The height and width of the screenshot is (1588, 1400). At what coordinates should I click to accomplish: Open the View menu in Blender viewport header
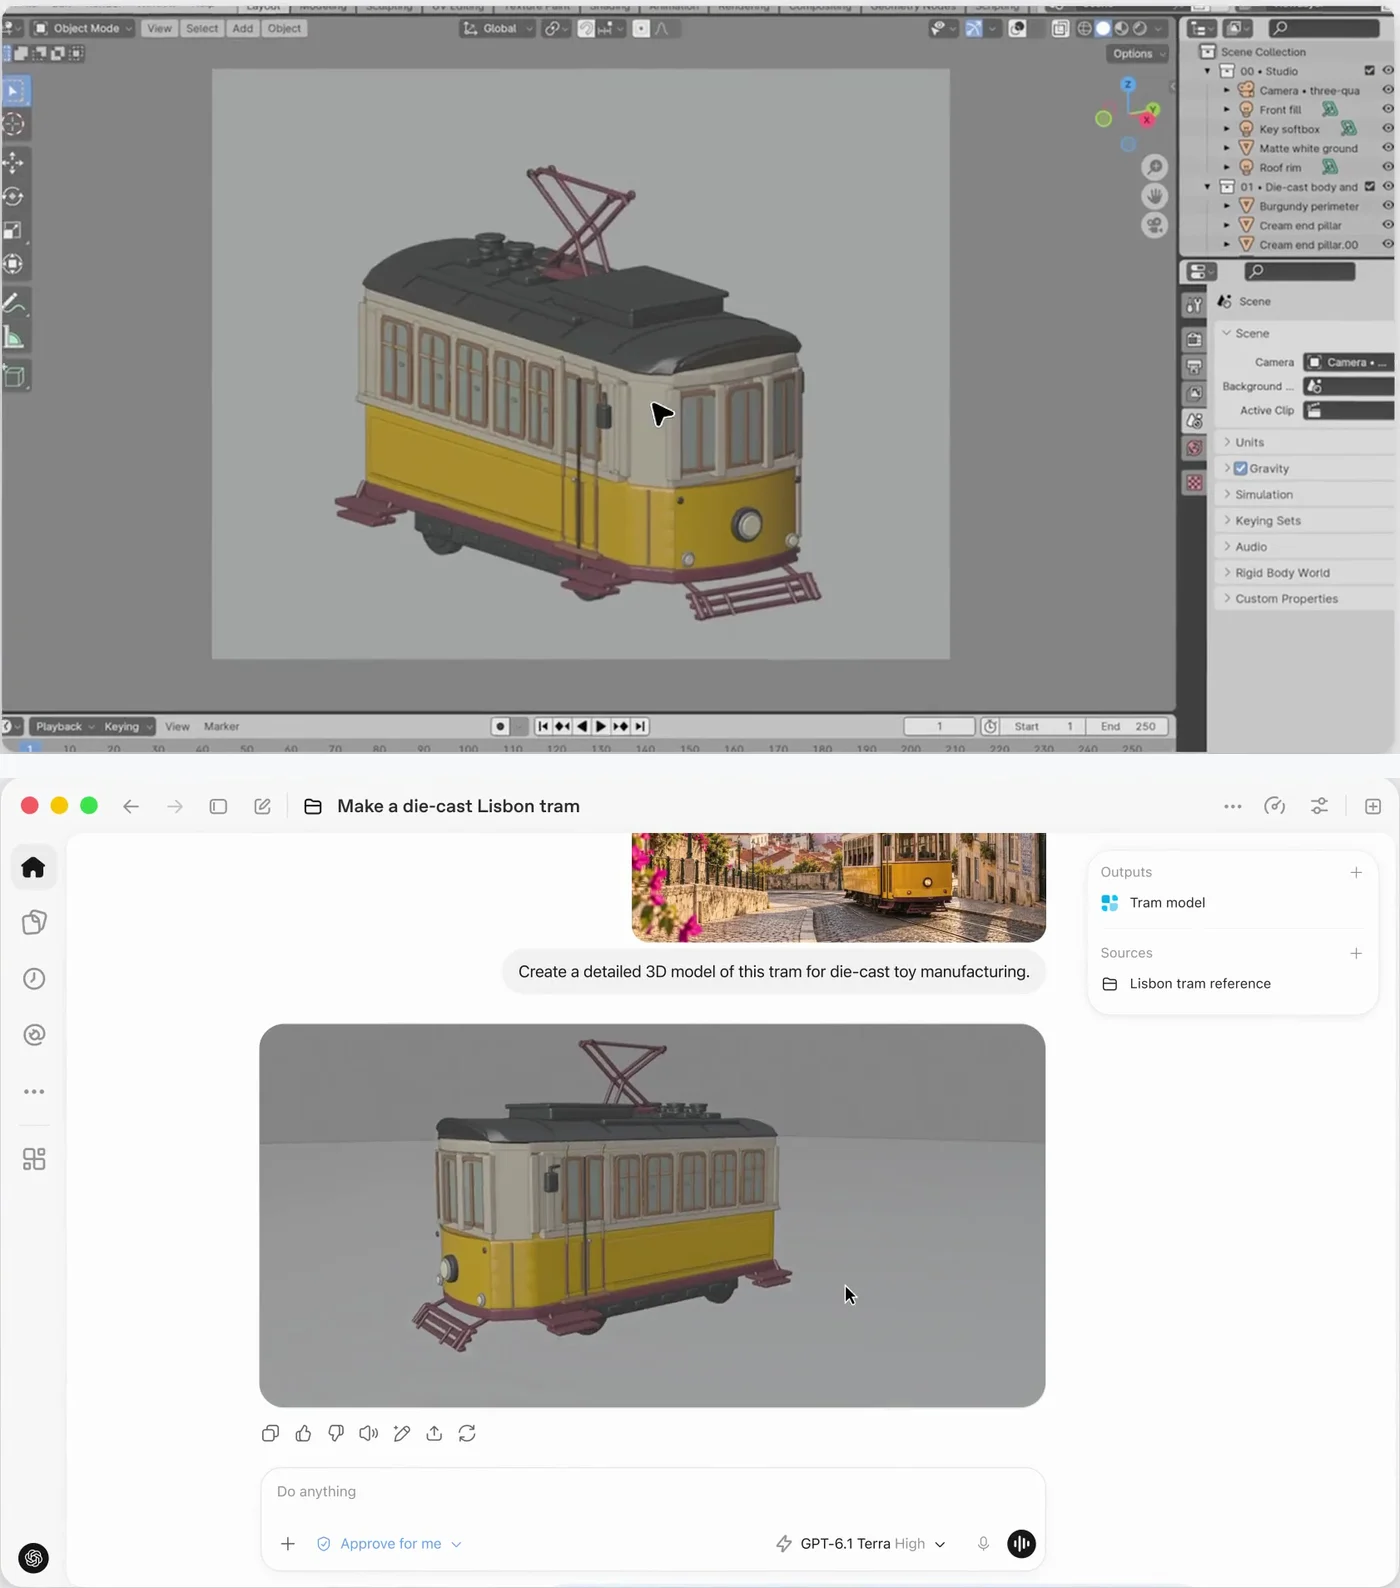(x=159, y=28)
